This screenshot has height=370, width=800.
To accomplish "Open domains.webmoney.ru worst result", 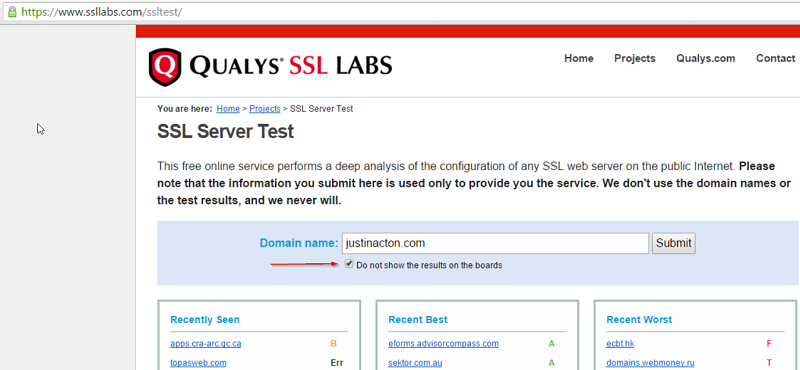I will click(x=651, y=363).
